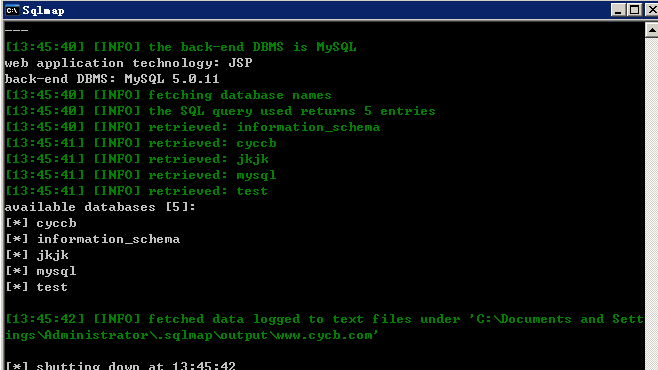Click the 'retrieved: cyccb' log line
Image resolution: width=658 pixels, height=370 pixels.
[x=141, y=143]
